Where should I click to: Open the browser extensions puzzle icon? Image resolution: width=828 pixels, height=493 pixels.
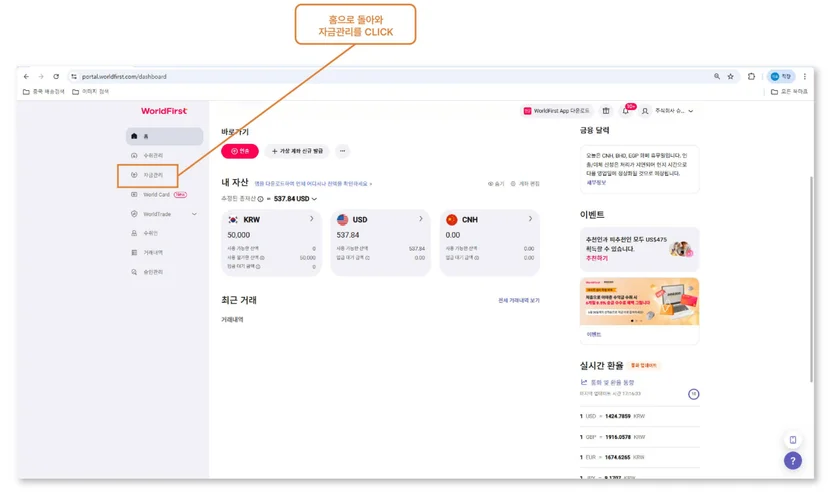[751, 77]
